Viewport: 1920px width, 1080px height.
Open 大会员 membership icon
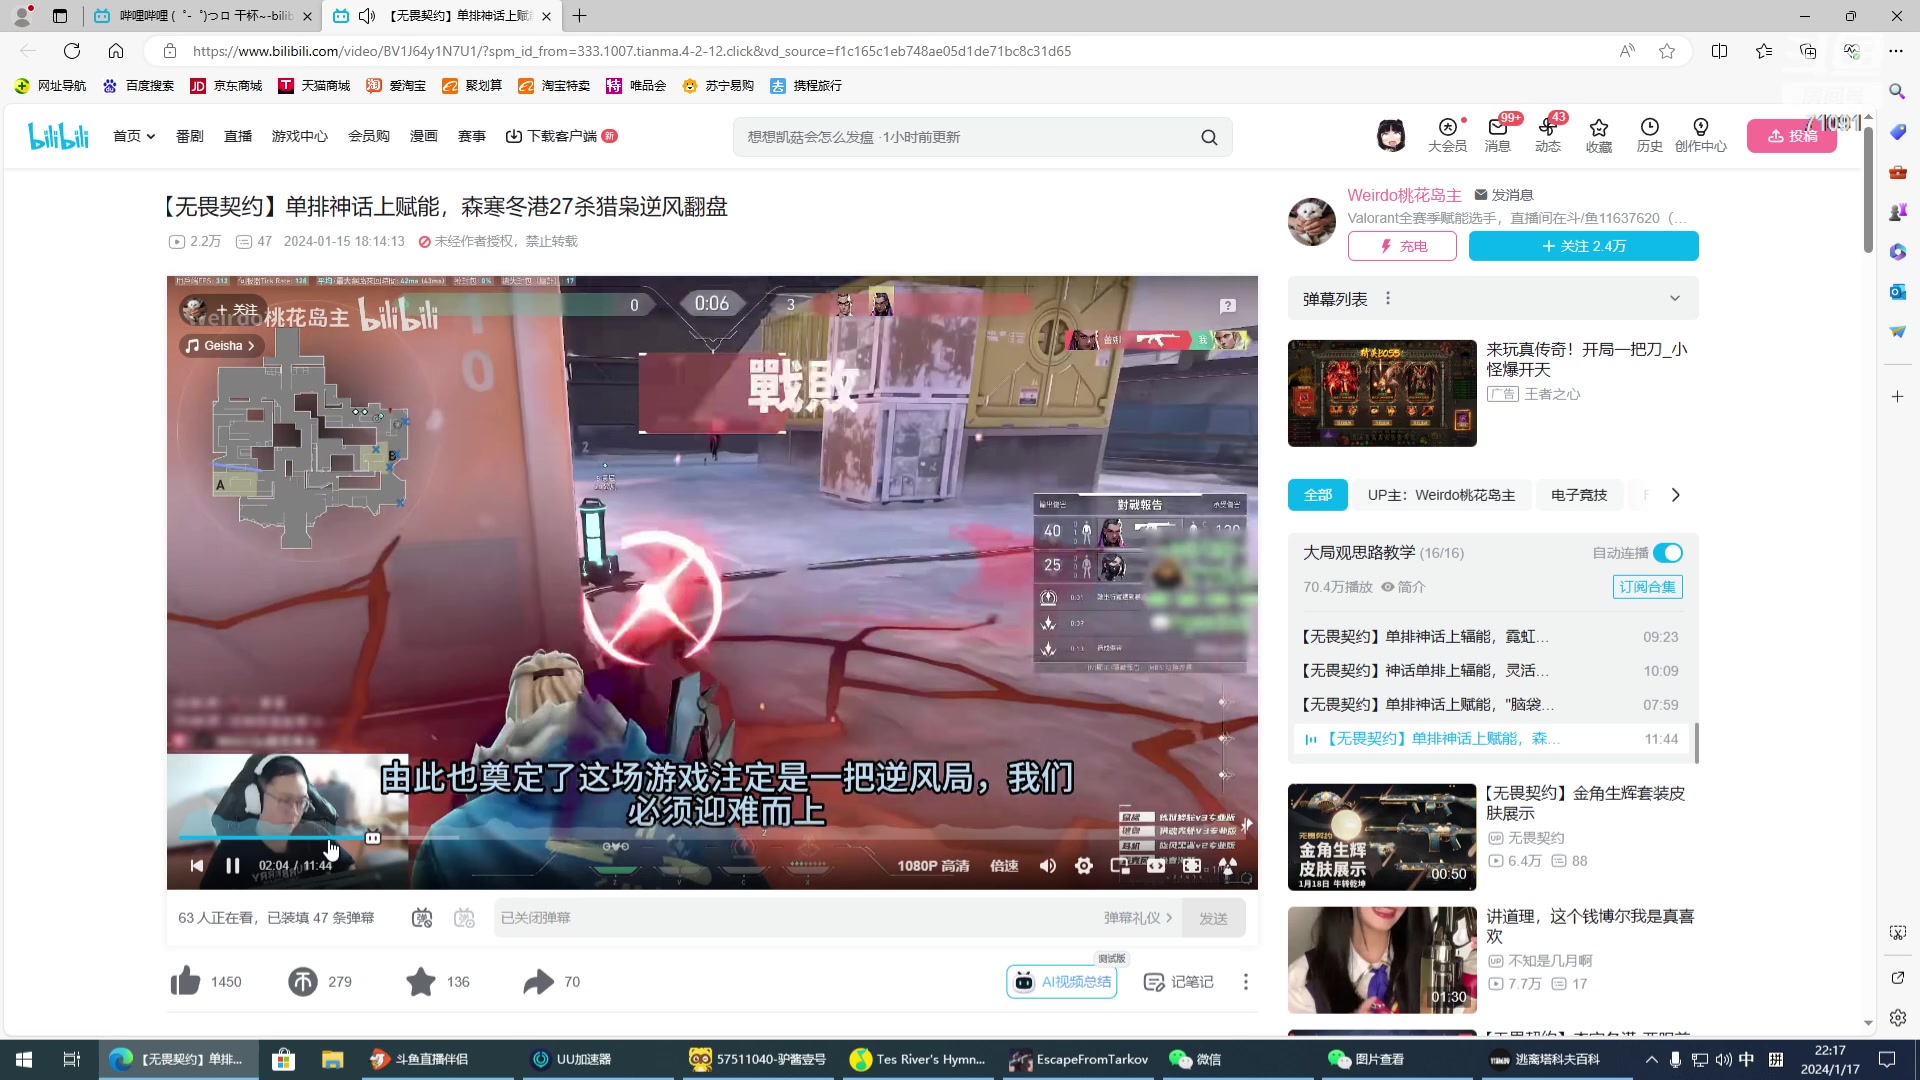pyautogui.click(x=1447, y=135)
